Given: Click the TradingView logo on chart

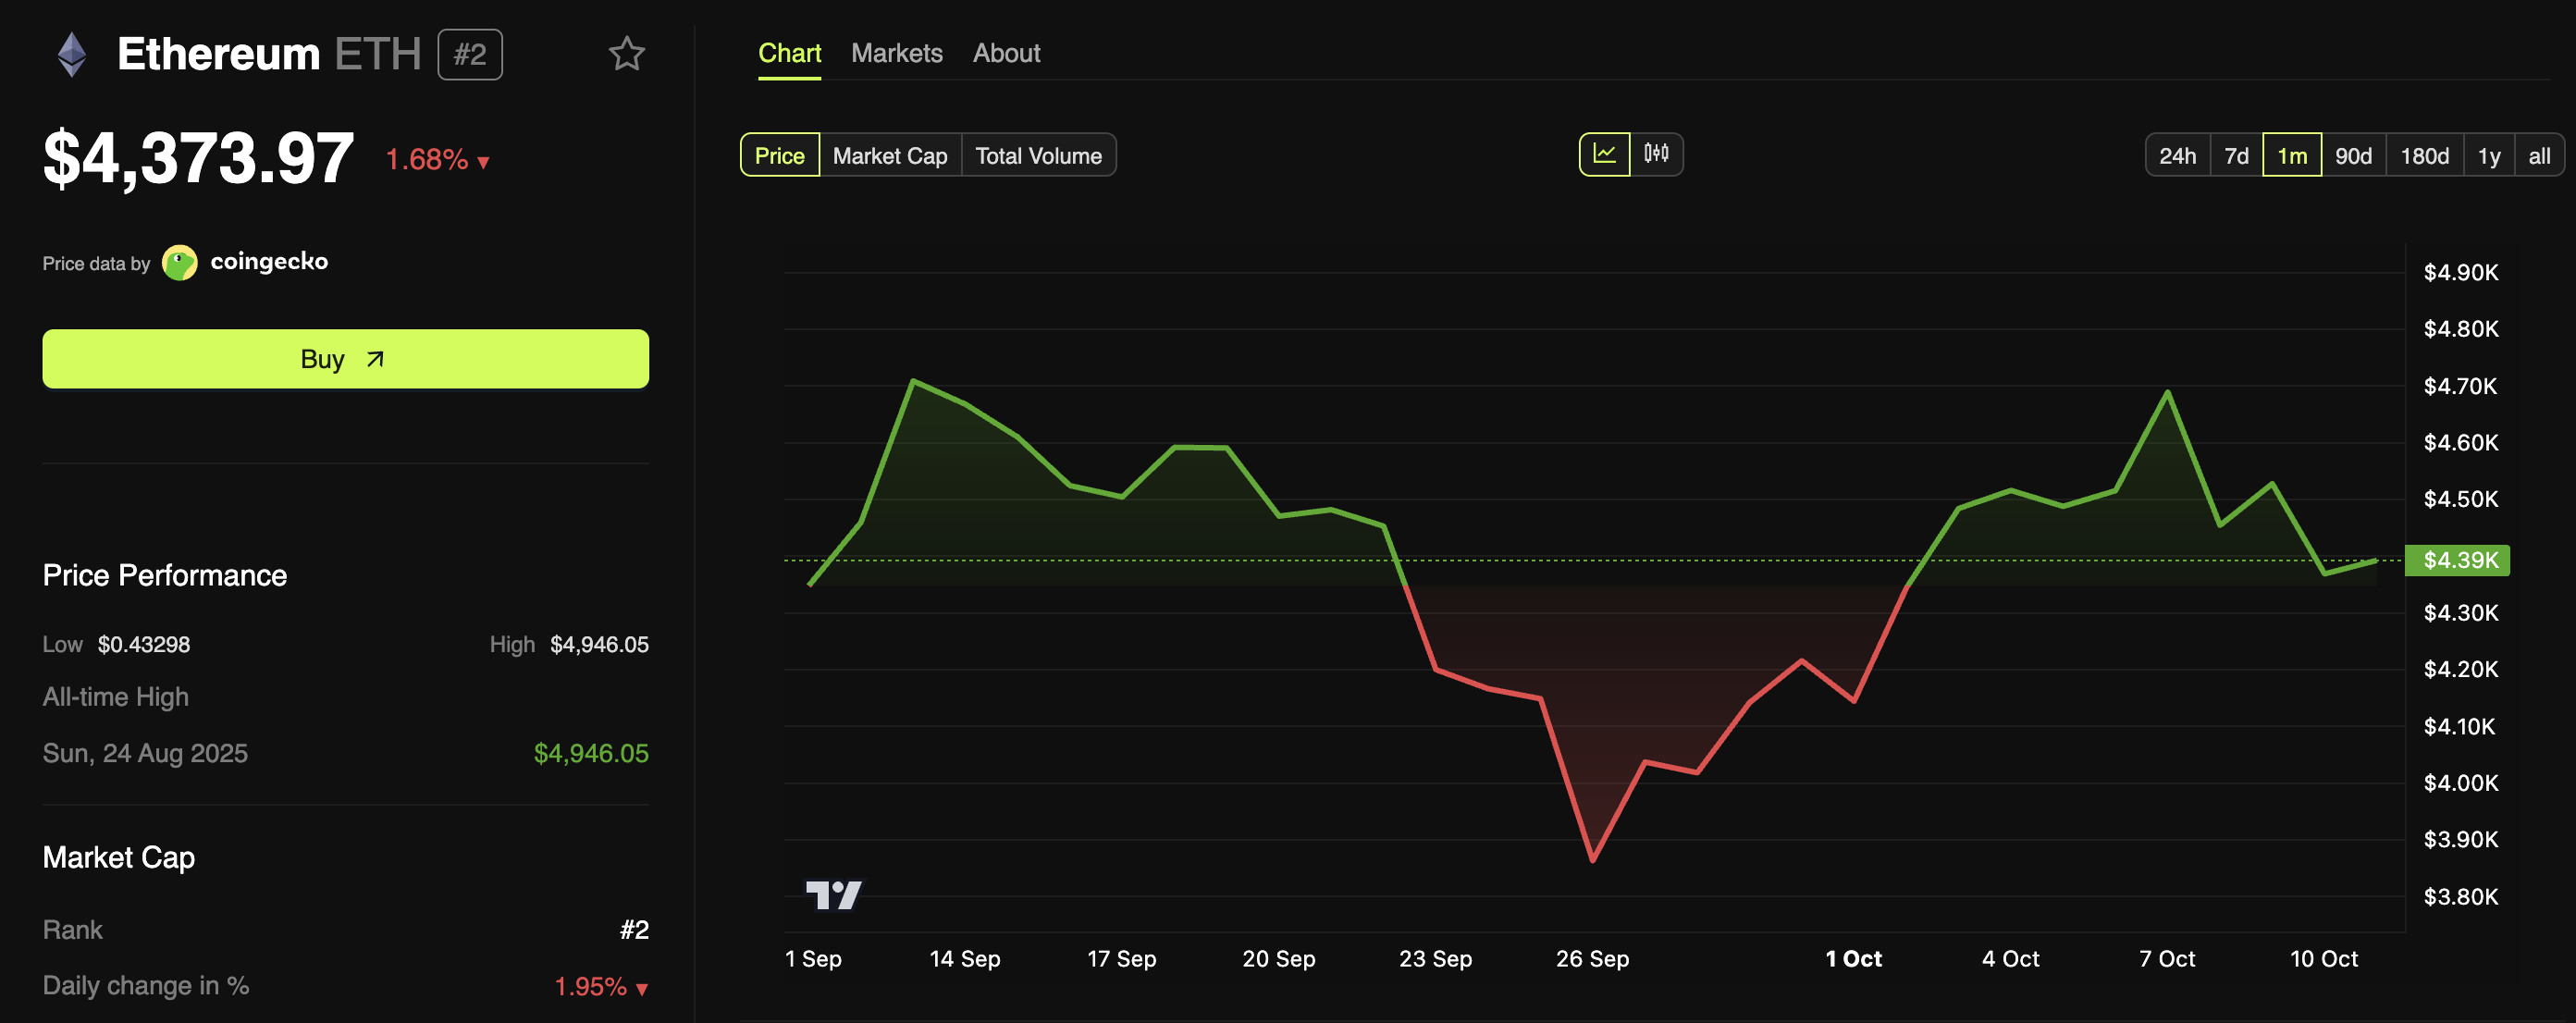Looking at the screenshot, I should tap(833, 894).
